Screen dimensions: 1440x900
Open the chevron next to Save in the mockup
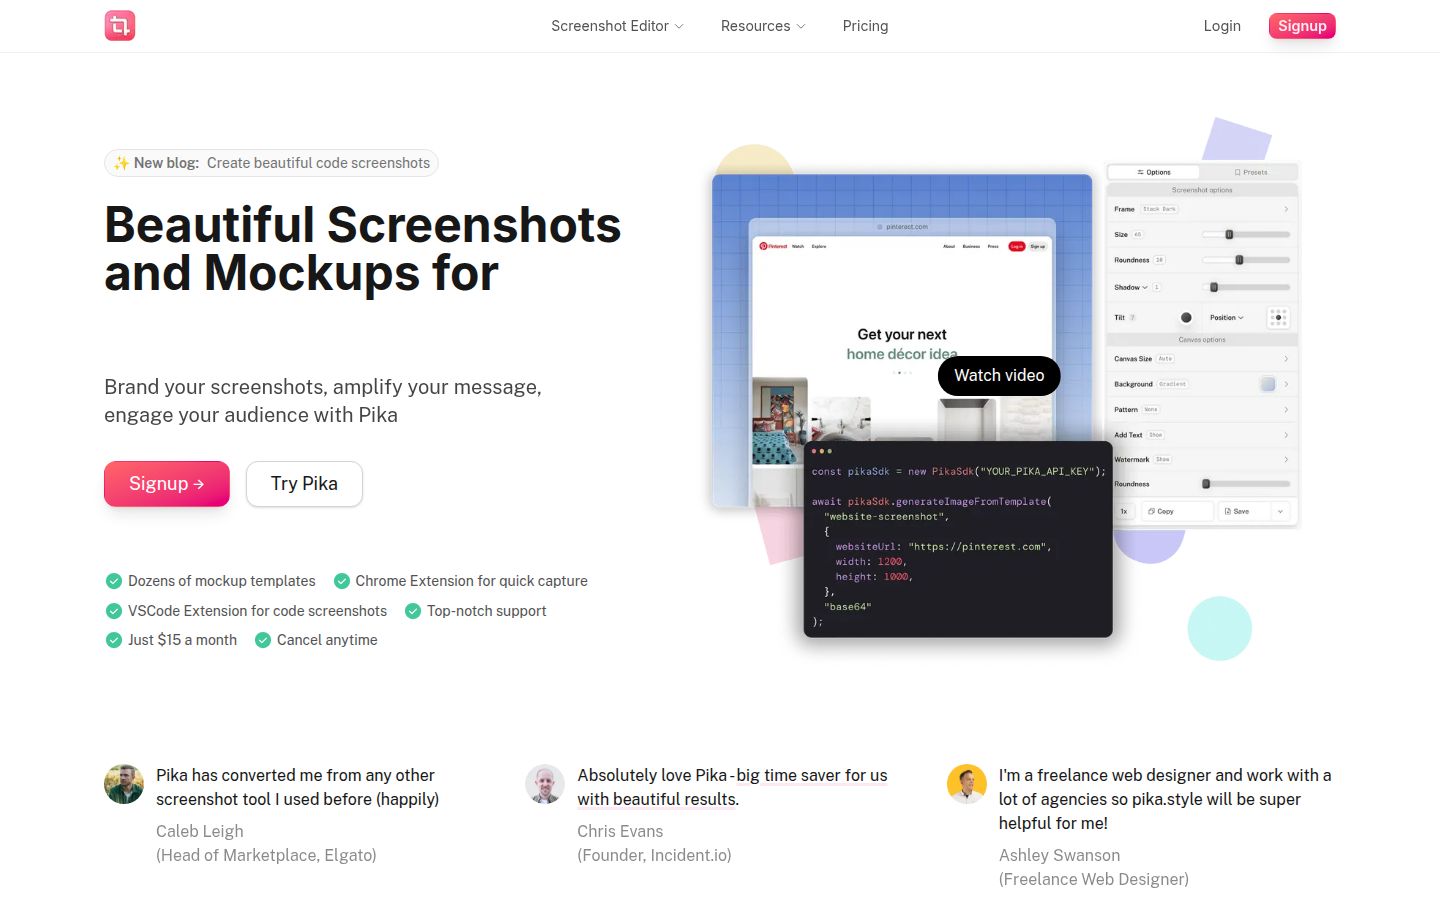pyautogui.click(x=1280, y=511)
